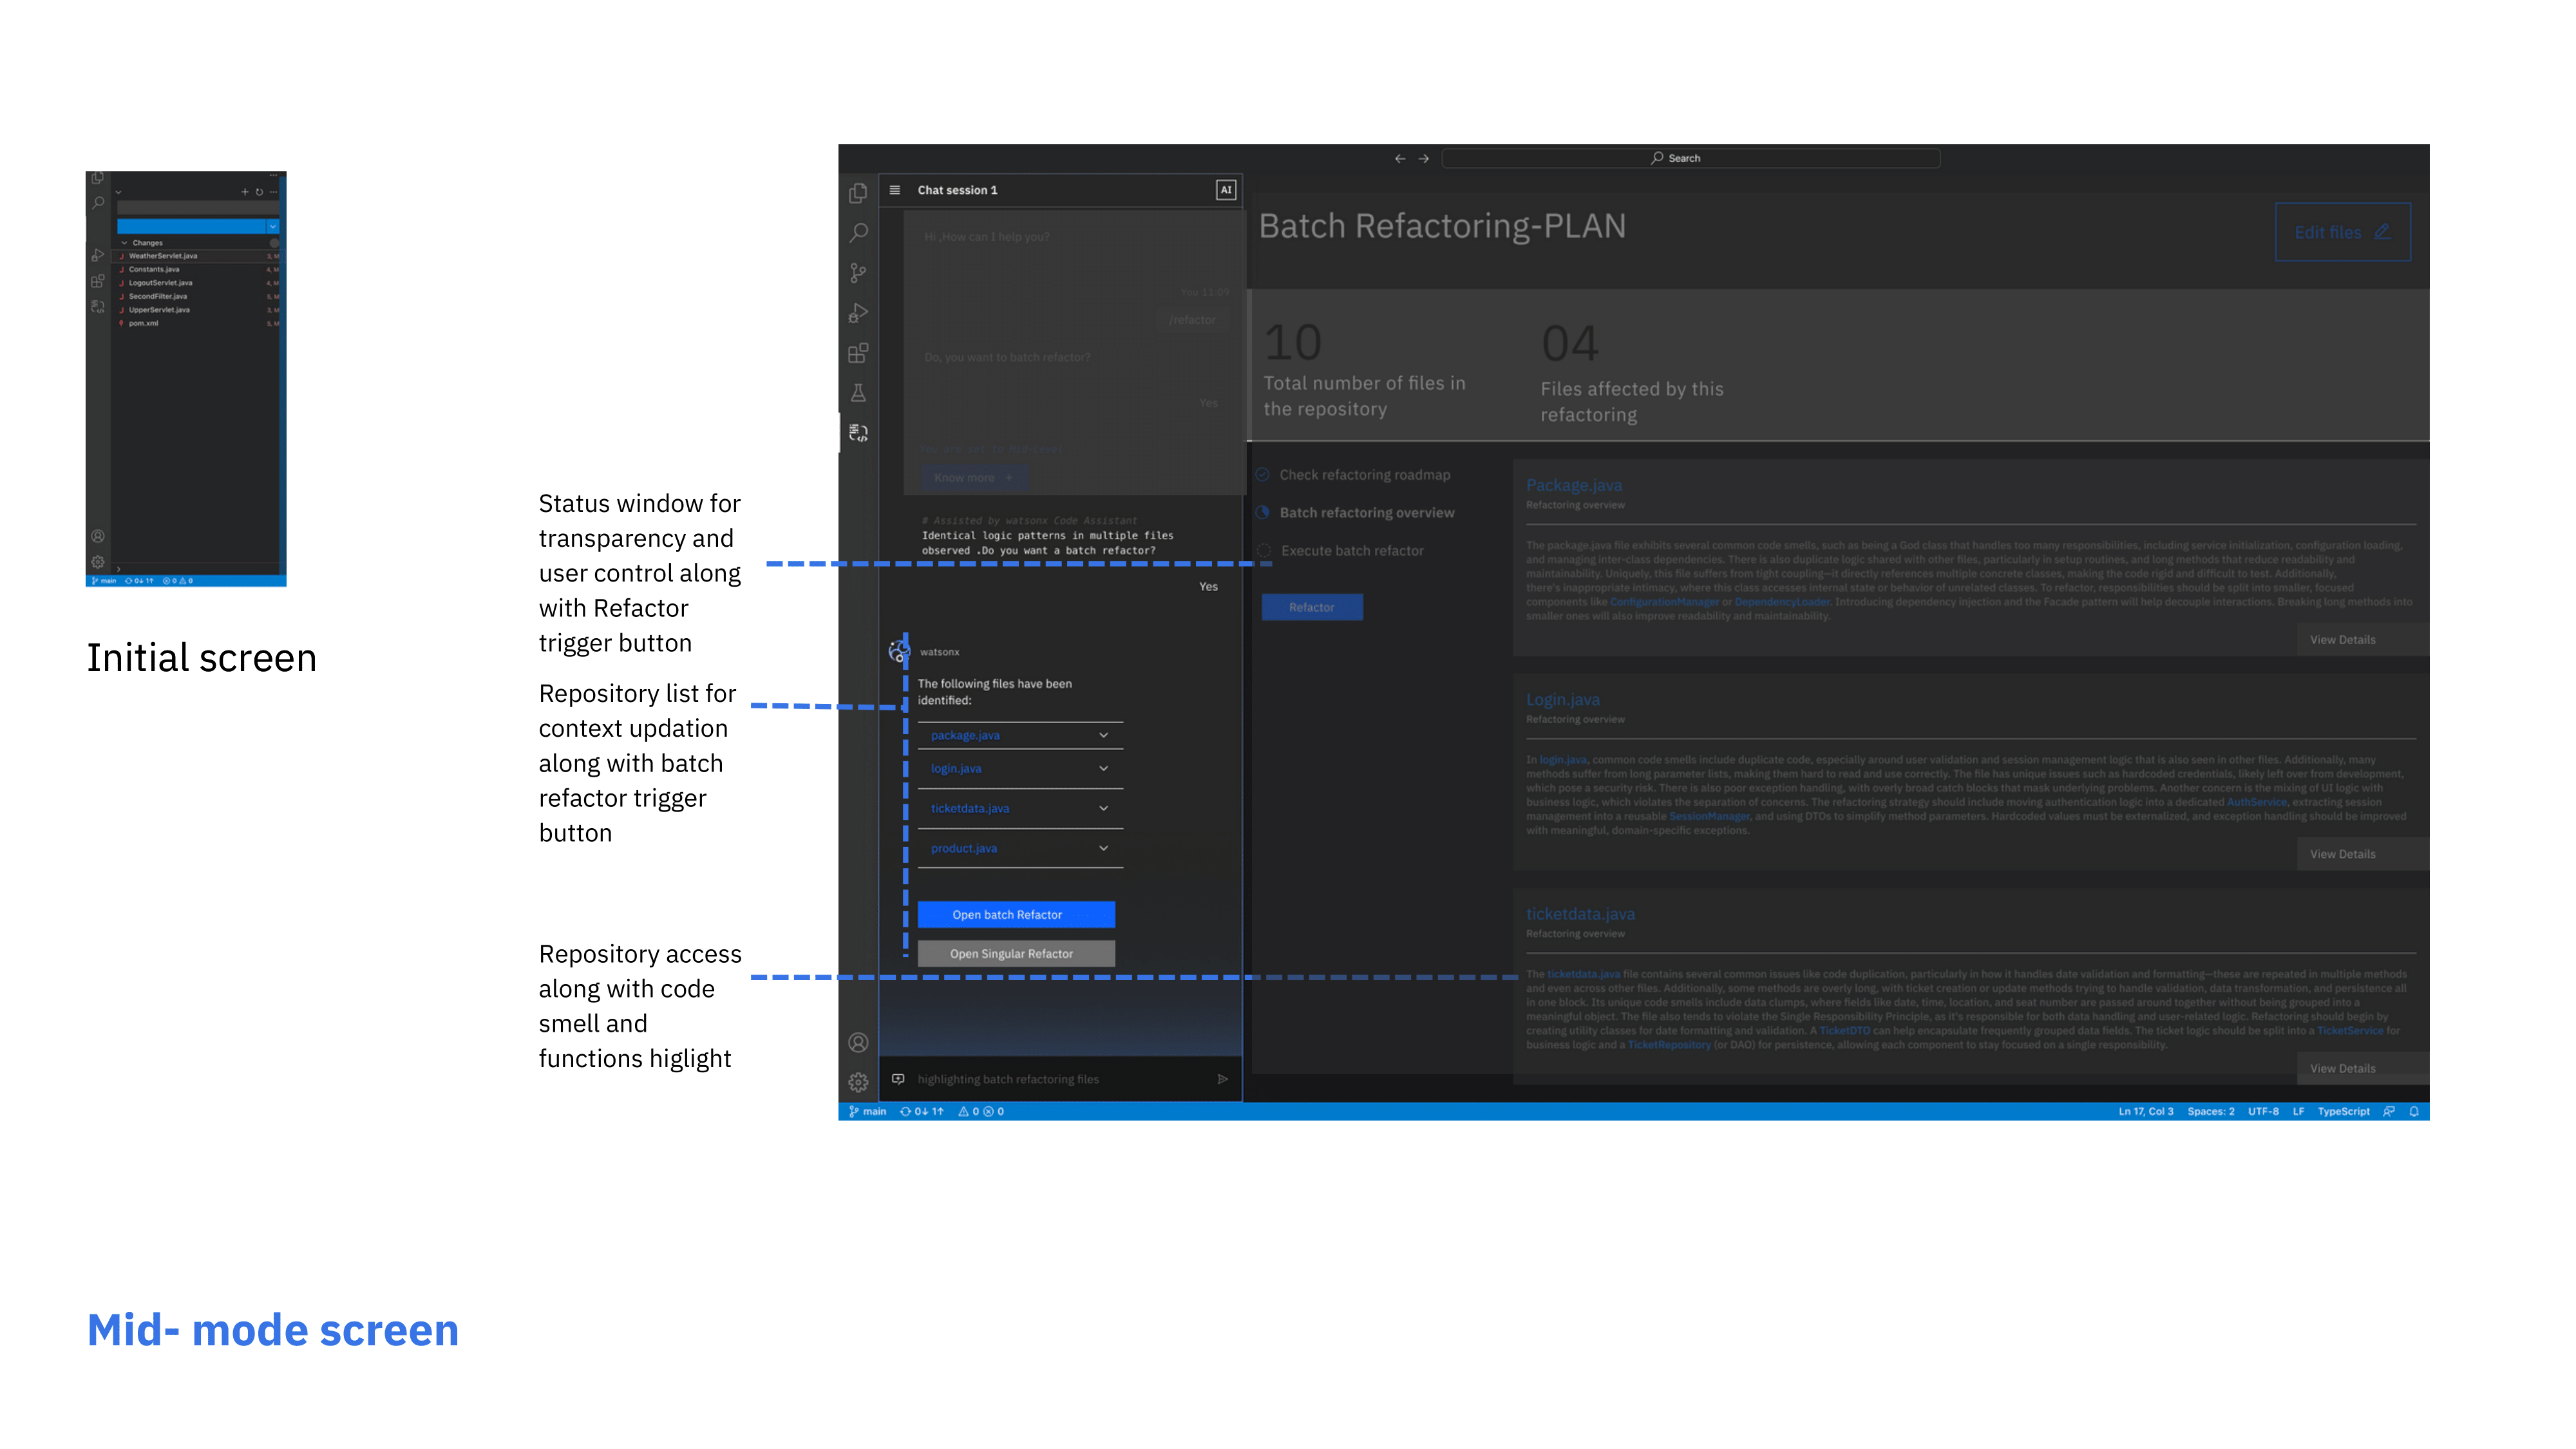
Task: Go back with the left arrow near Search
Action: tap(1400, 158)
